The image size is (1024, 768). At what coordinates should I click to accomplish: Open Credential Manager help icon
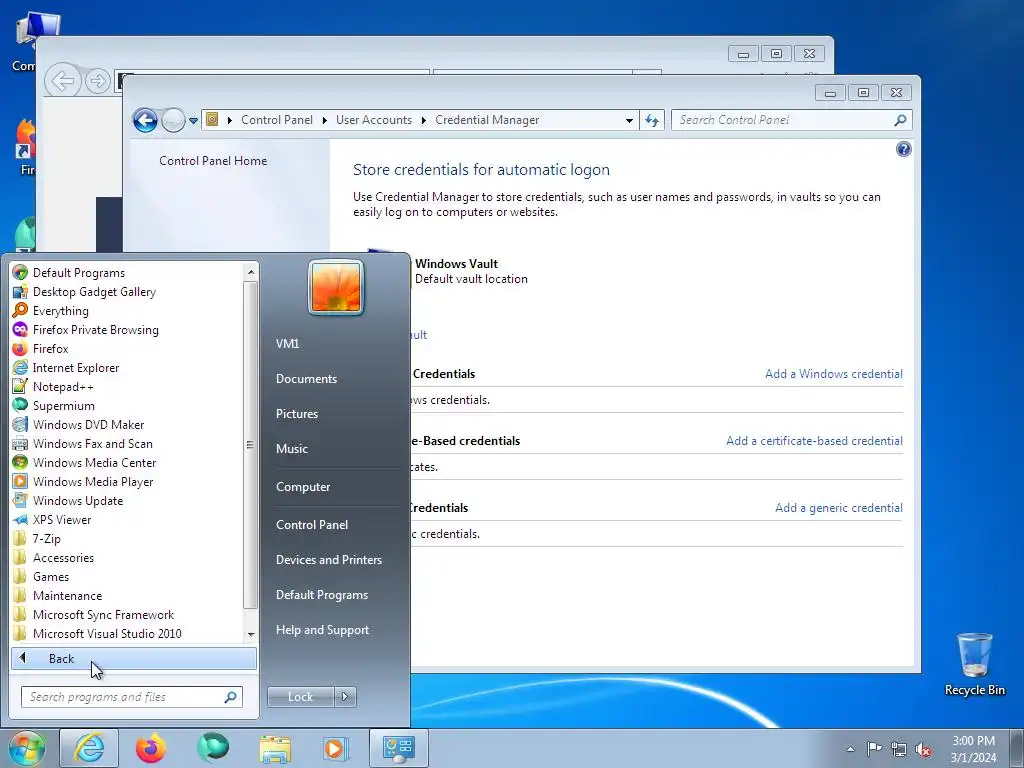point(903,149)
